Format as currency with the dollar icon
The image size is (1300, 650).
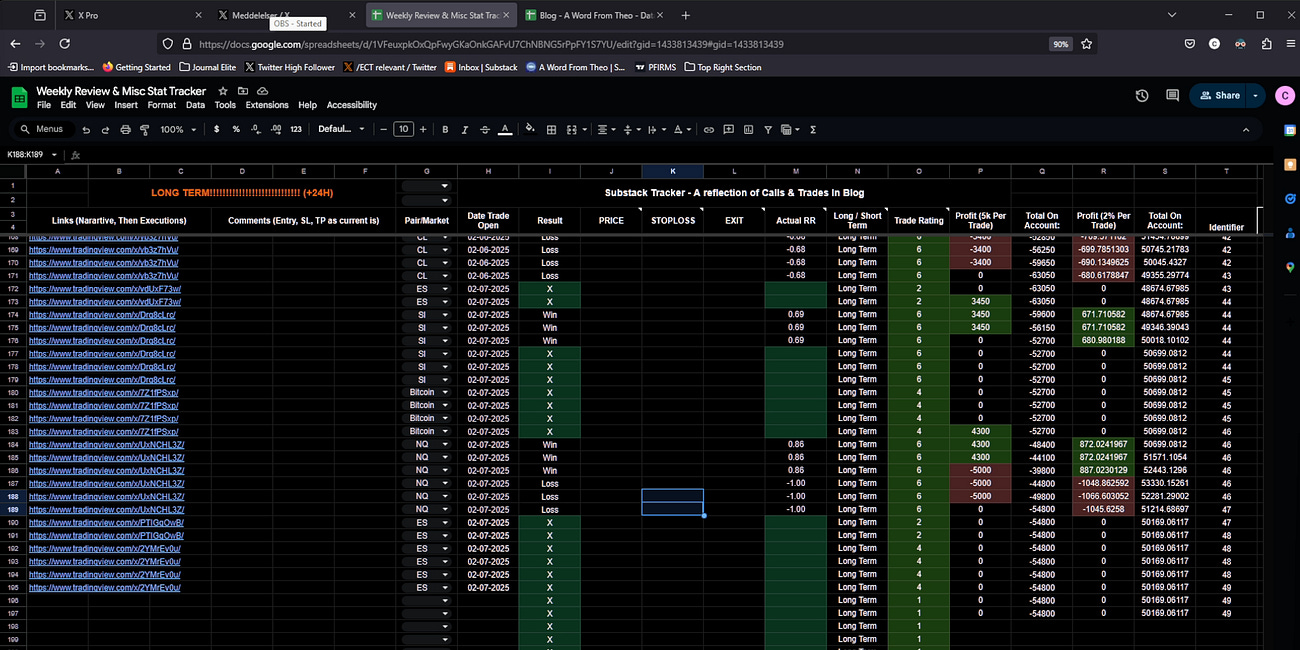click(x=216, y=129)
